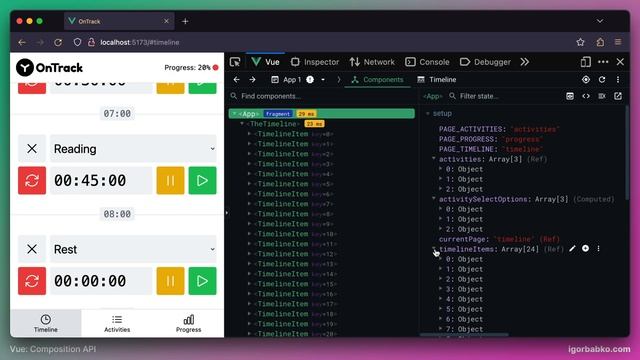Click the currentPage state value
This screenshot has height=360, width=640.
(x=514, y=239)
